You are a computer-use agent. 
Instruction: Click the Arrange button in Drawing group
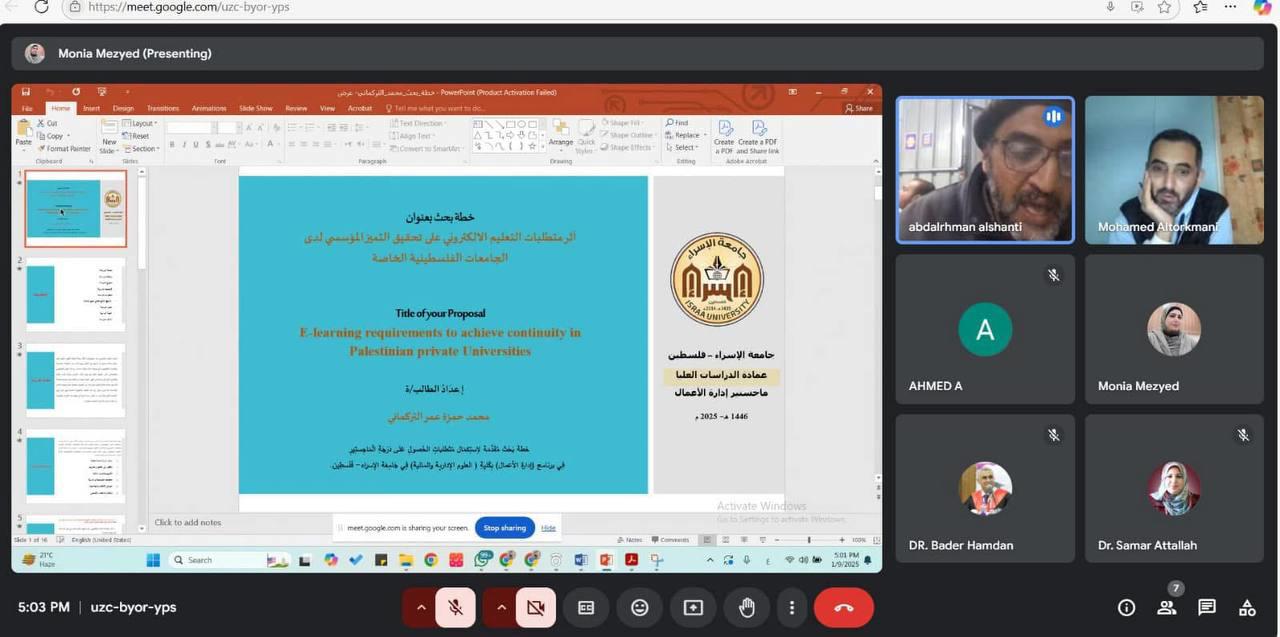561,134
